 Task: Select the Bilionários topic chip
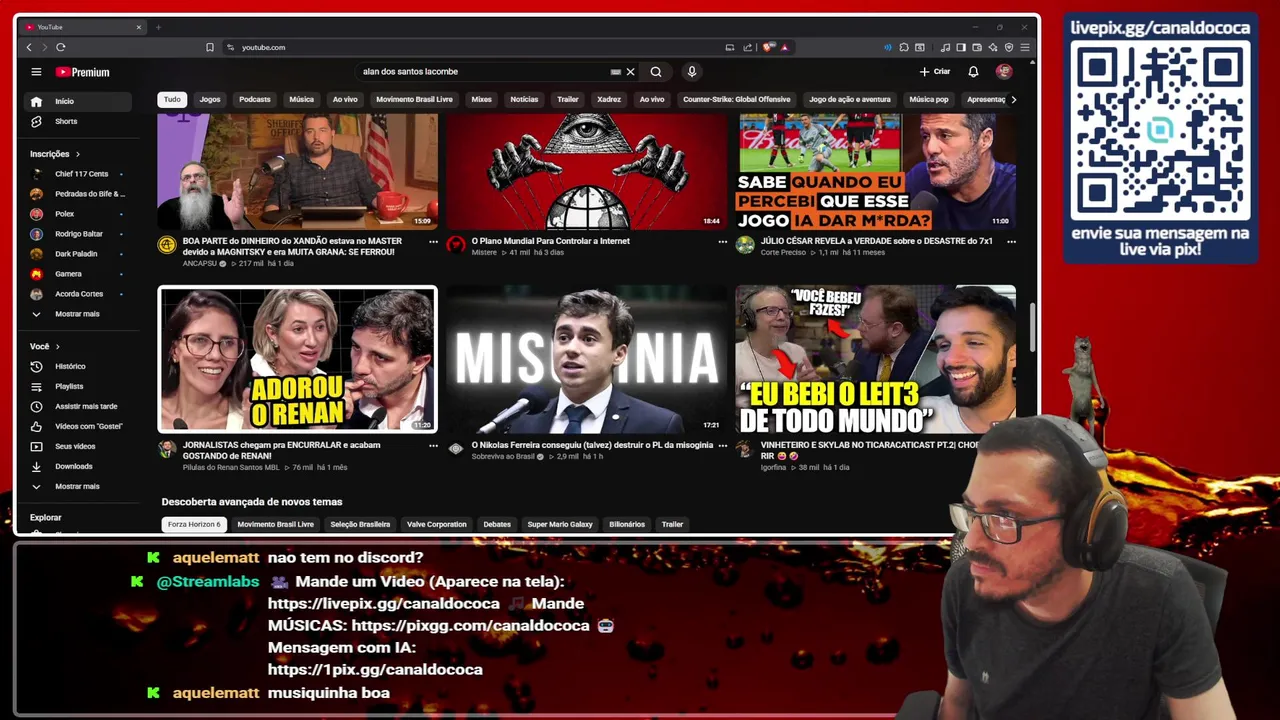[627, 524]
